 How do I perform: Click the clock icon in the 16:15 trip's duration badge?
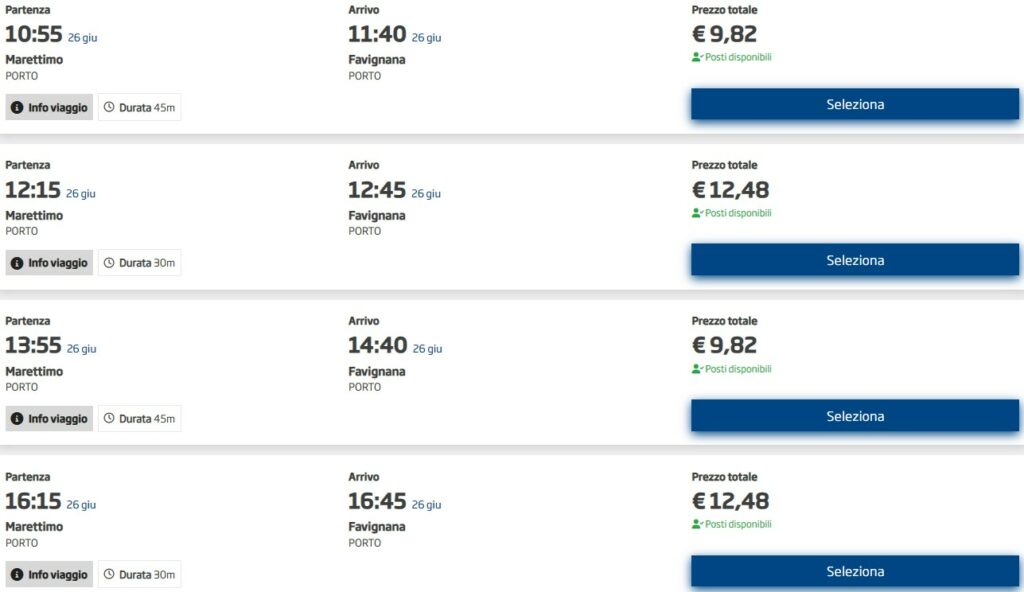click(109, 574)
